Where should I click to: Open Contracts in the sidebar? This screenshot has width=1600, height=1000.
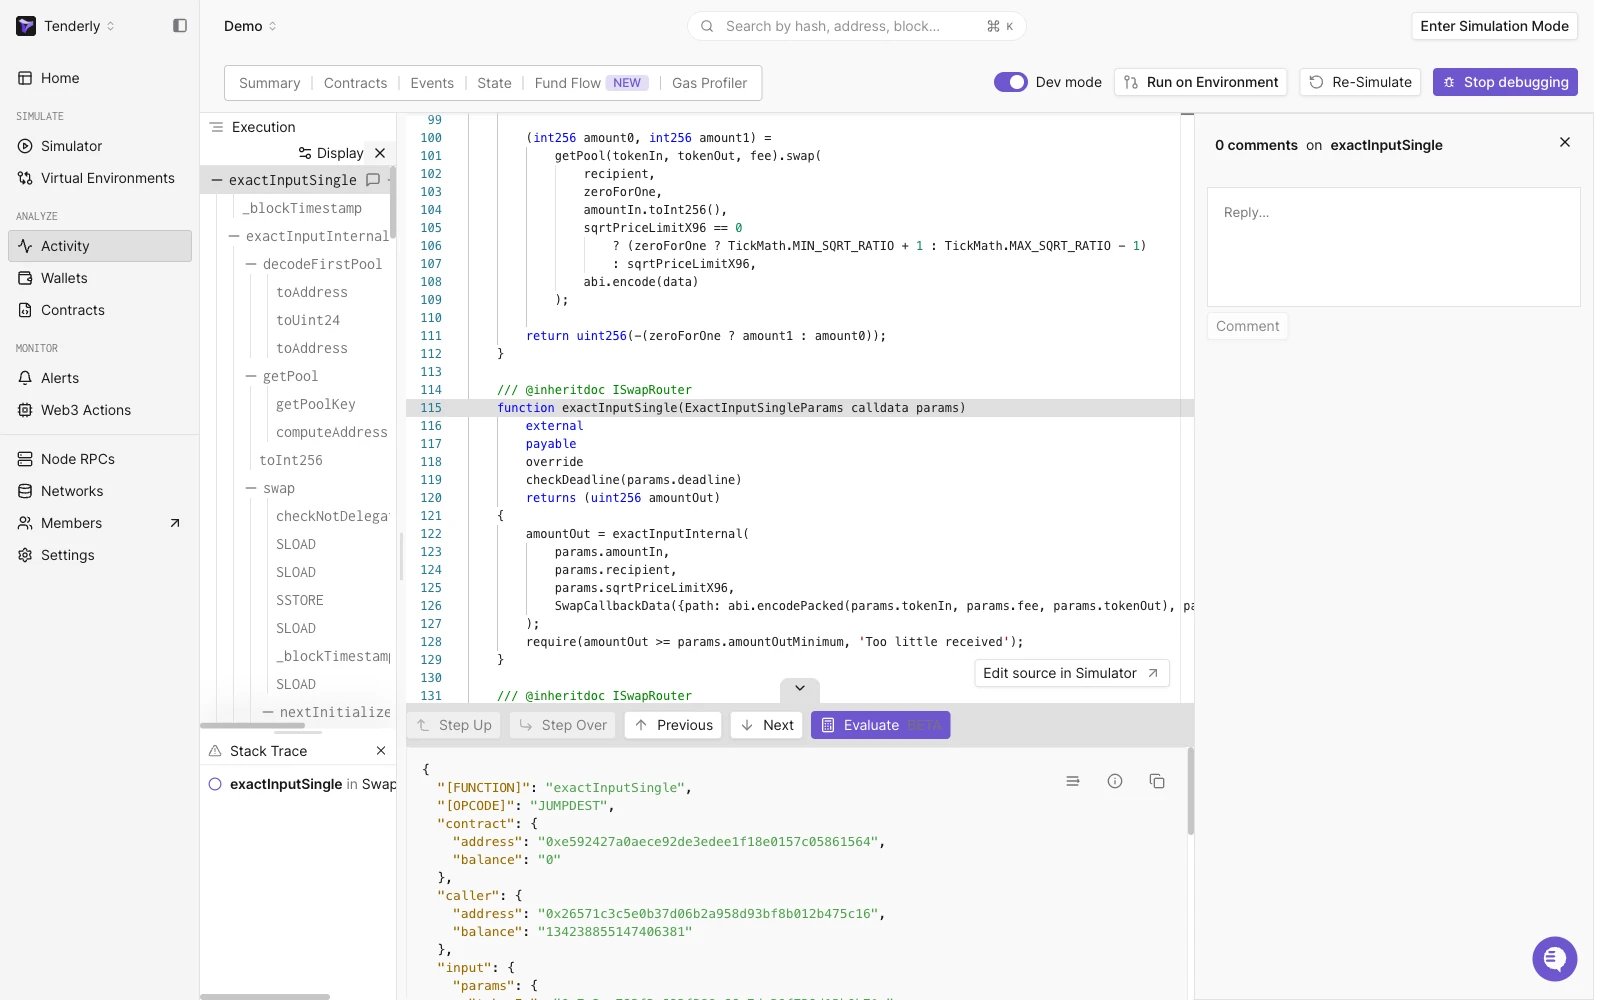(x=100, y=310)
